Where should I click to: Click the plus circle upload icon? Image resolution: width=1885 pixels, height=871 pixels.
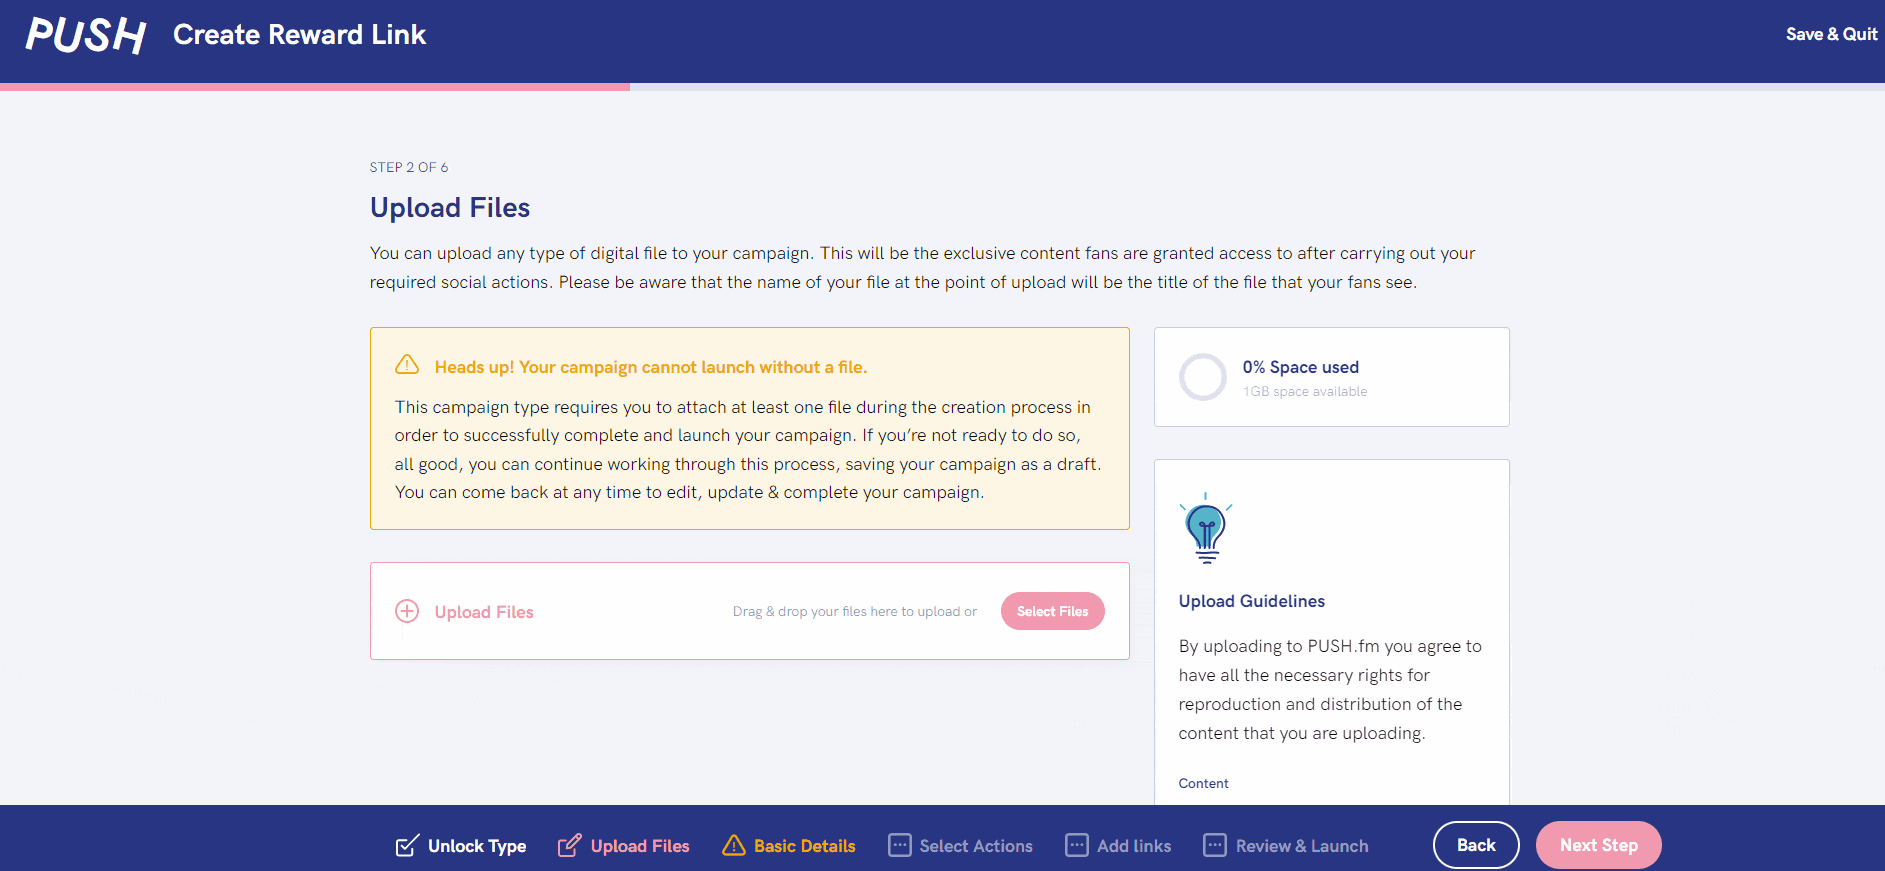(407, 611)
